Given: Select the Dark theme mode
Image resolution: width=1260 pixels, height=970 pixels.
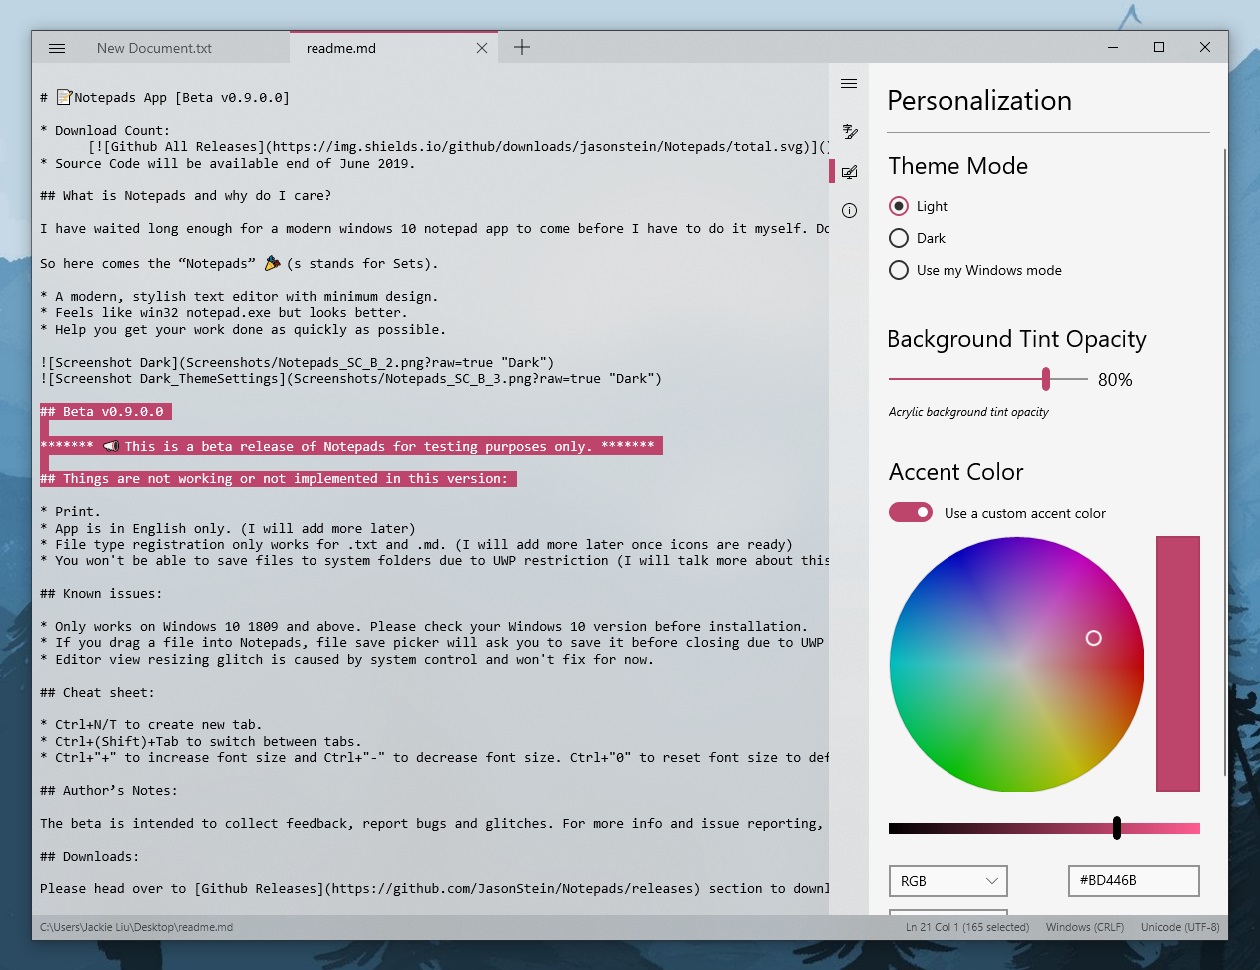Looking at the screenshot, I should point(917,238).
